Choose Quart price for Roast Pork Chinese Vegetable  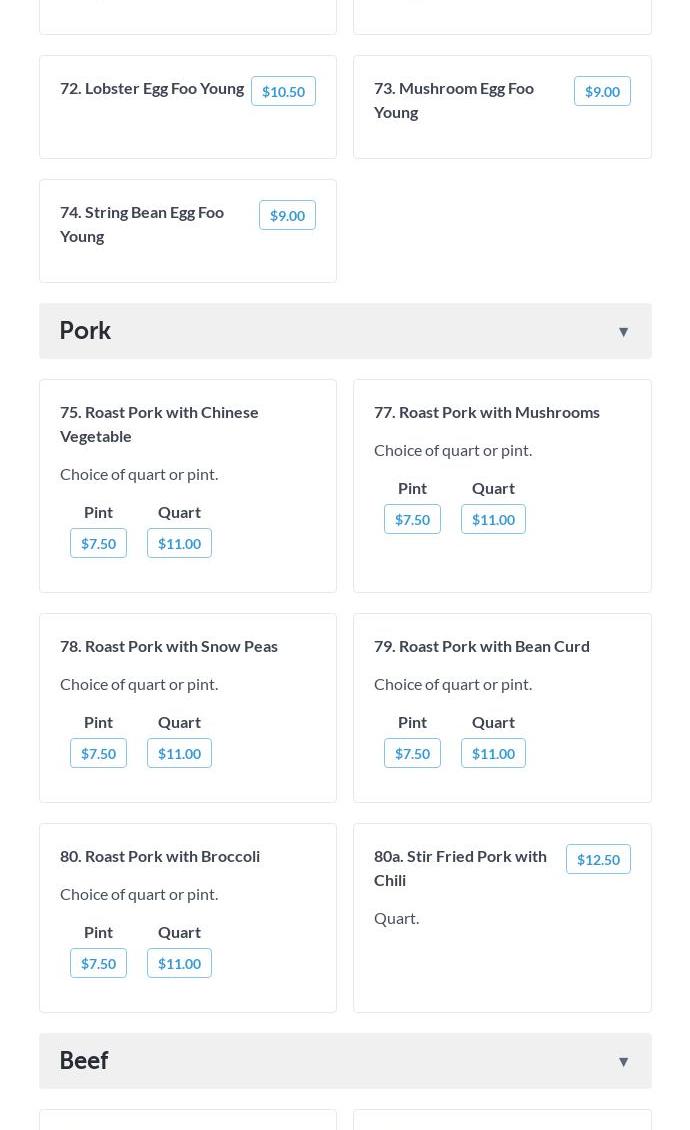179,543
